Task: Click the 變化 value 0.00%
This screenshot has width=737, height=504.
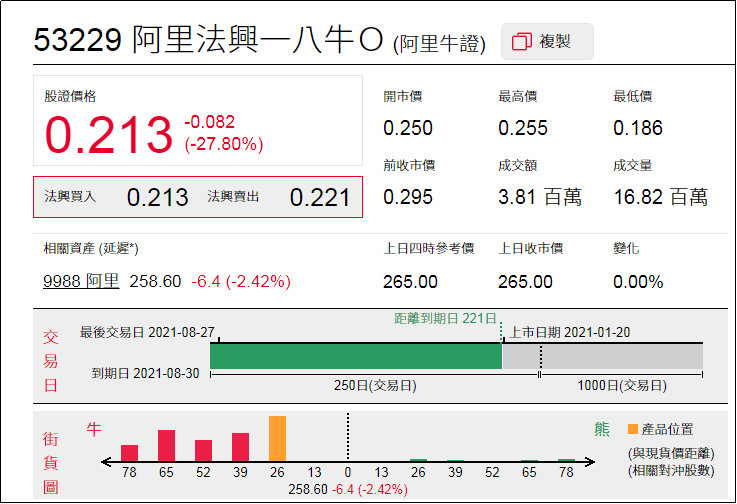Action: [x=638, y=282]
